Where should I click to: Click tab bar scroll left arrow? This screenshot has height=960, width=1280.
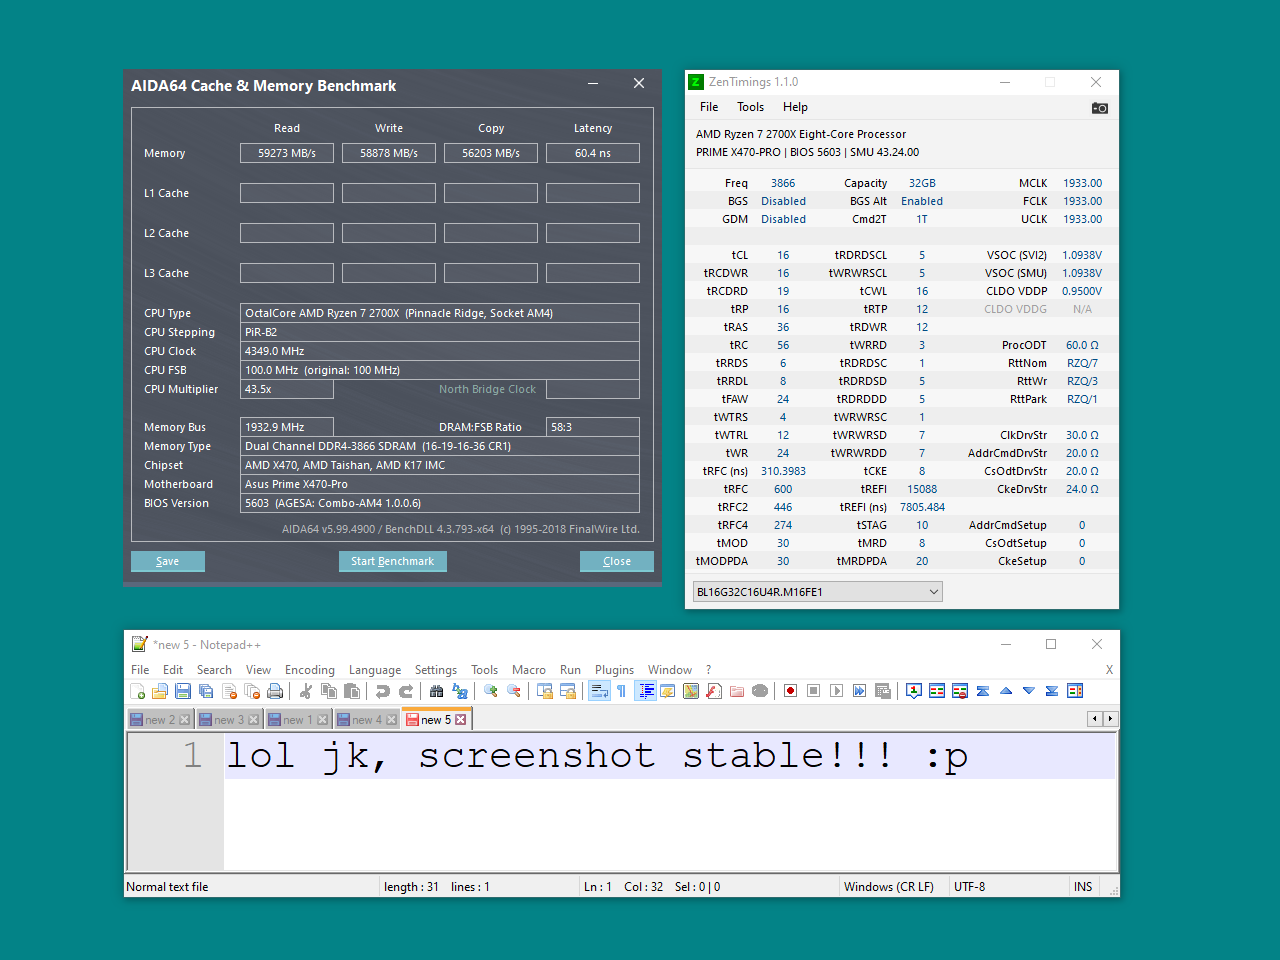click(1095, 719)
